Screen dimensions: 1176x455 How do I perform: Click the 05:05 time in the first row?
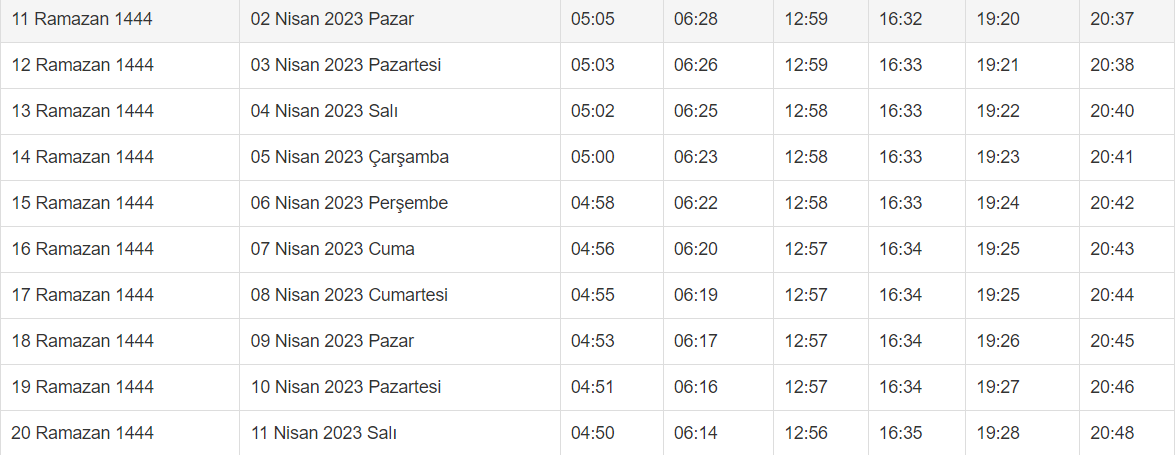[x=593, y=19]
